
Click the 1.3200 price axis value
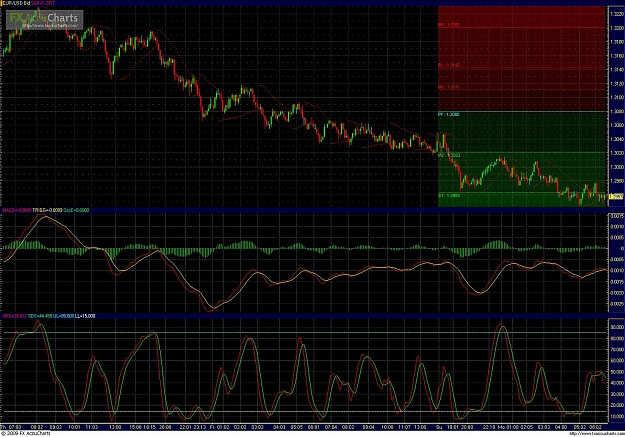pyautogui.click(x=616, y=28)
